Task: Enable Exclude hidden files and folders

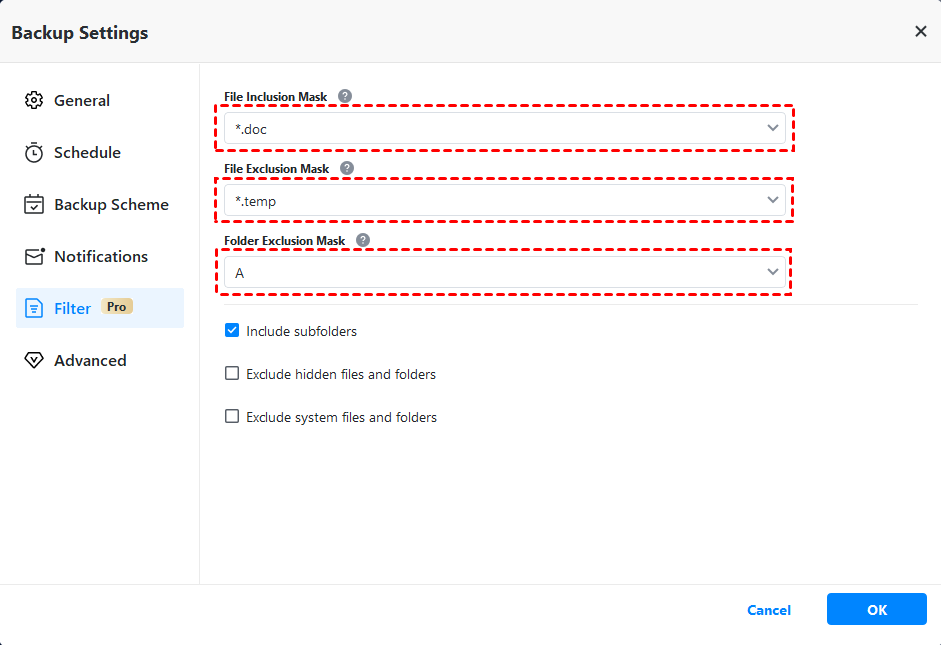Action: tap(232, 374)
